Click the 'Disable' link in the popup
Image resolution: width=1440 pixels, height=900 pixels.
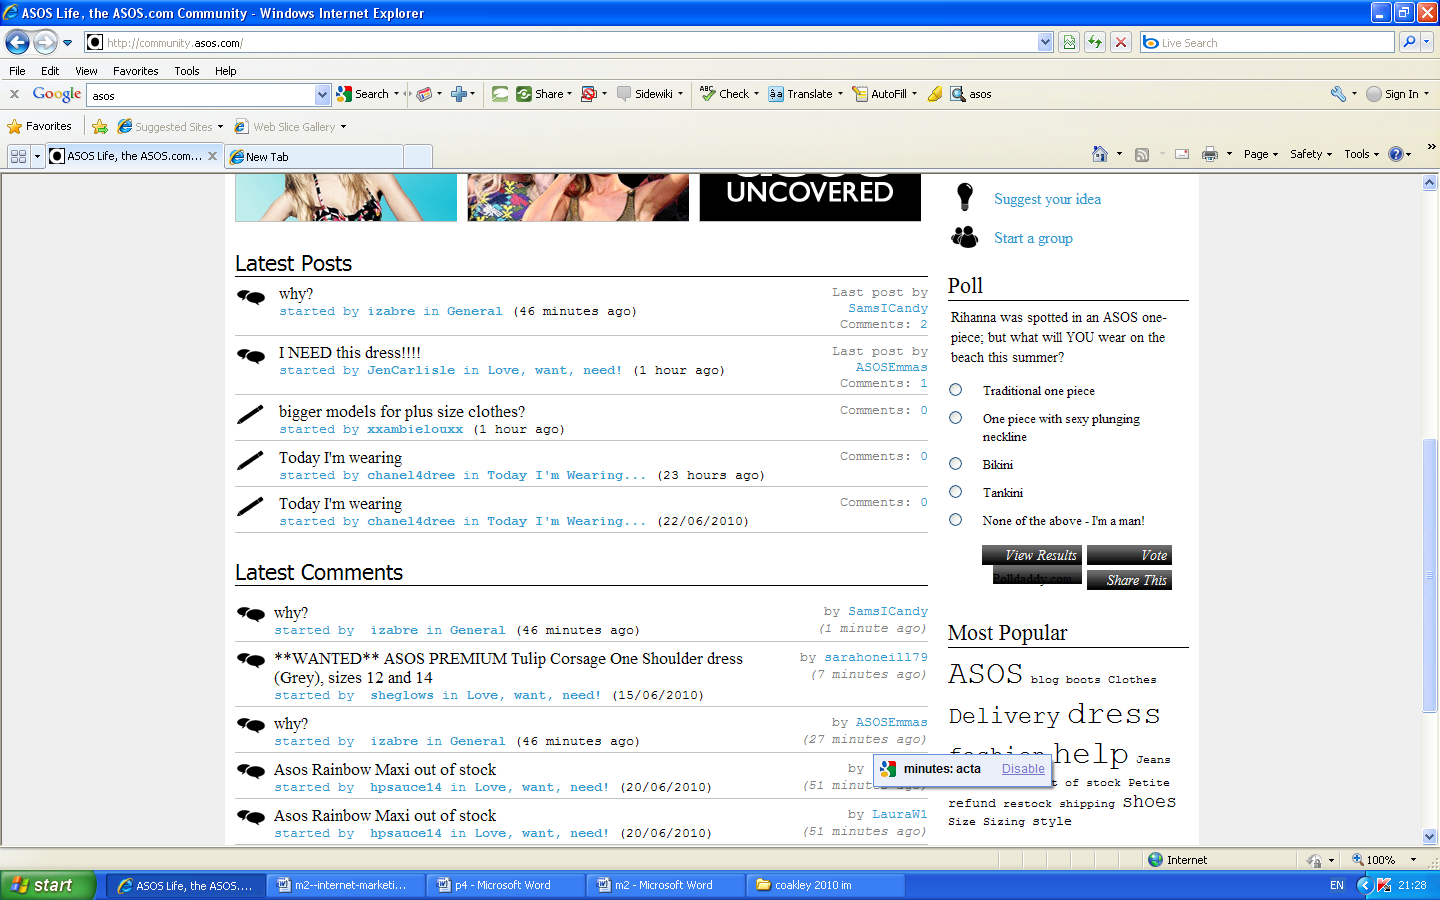point(1023,769)
